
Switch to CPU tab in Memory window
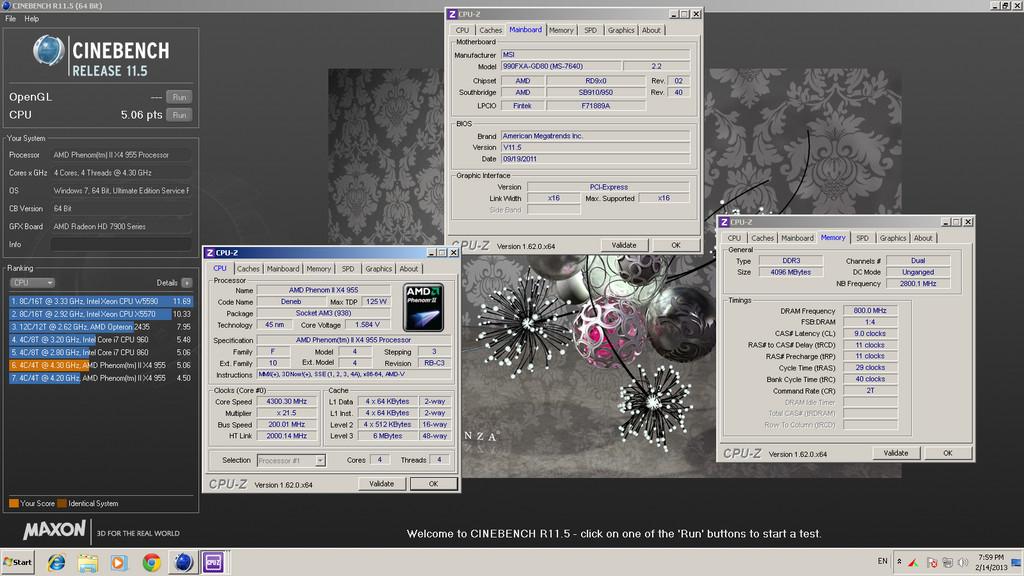735,238
